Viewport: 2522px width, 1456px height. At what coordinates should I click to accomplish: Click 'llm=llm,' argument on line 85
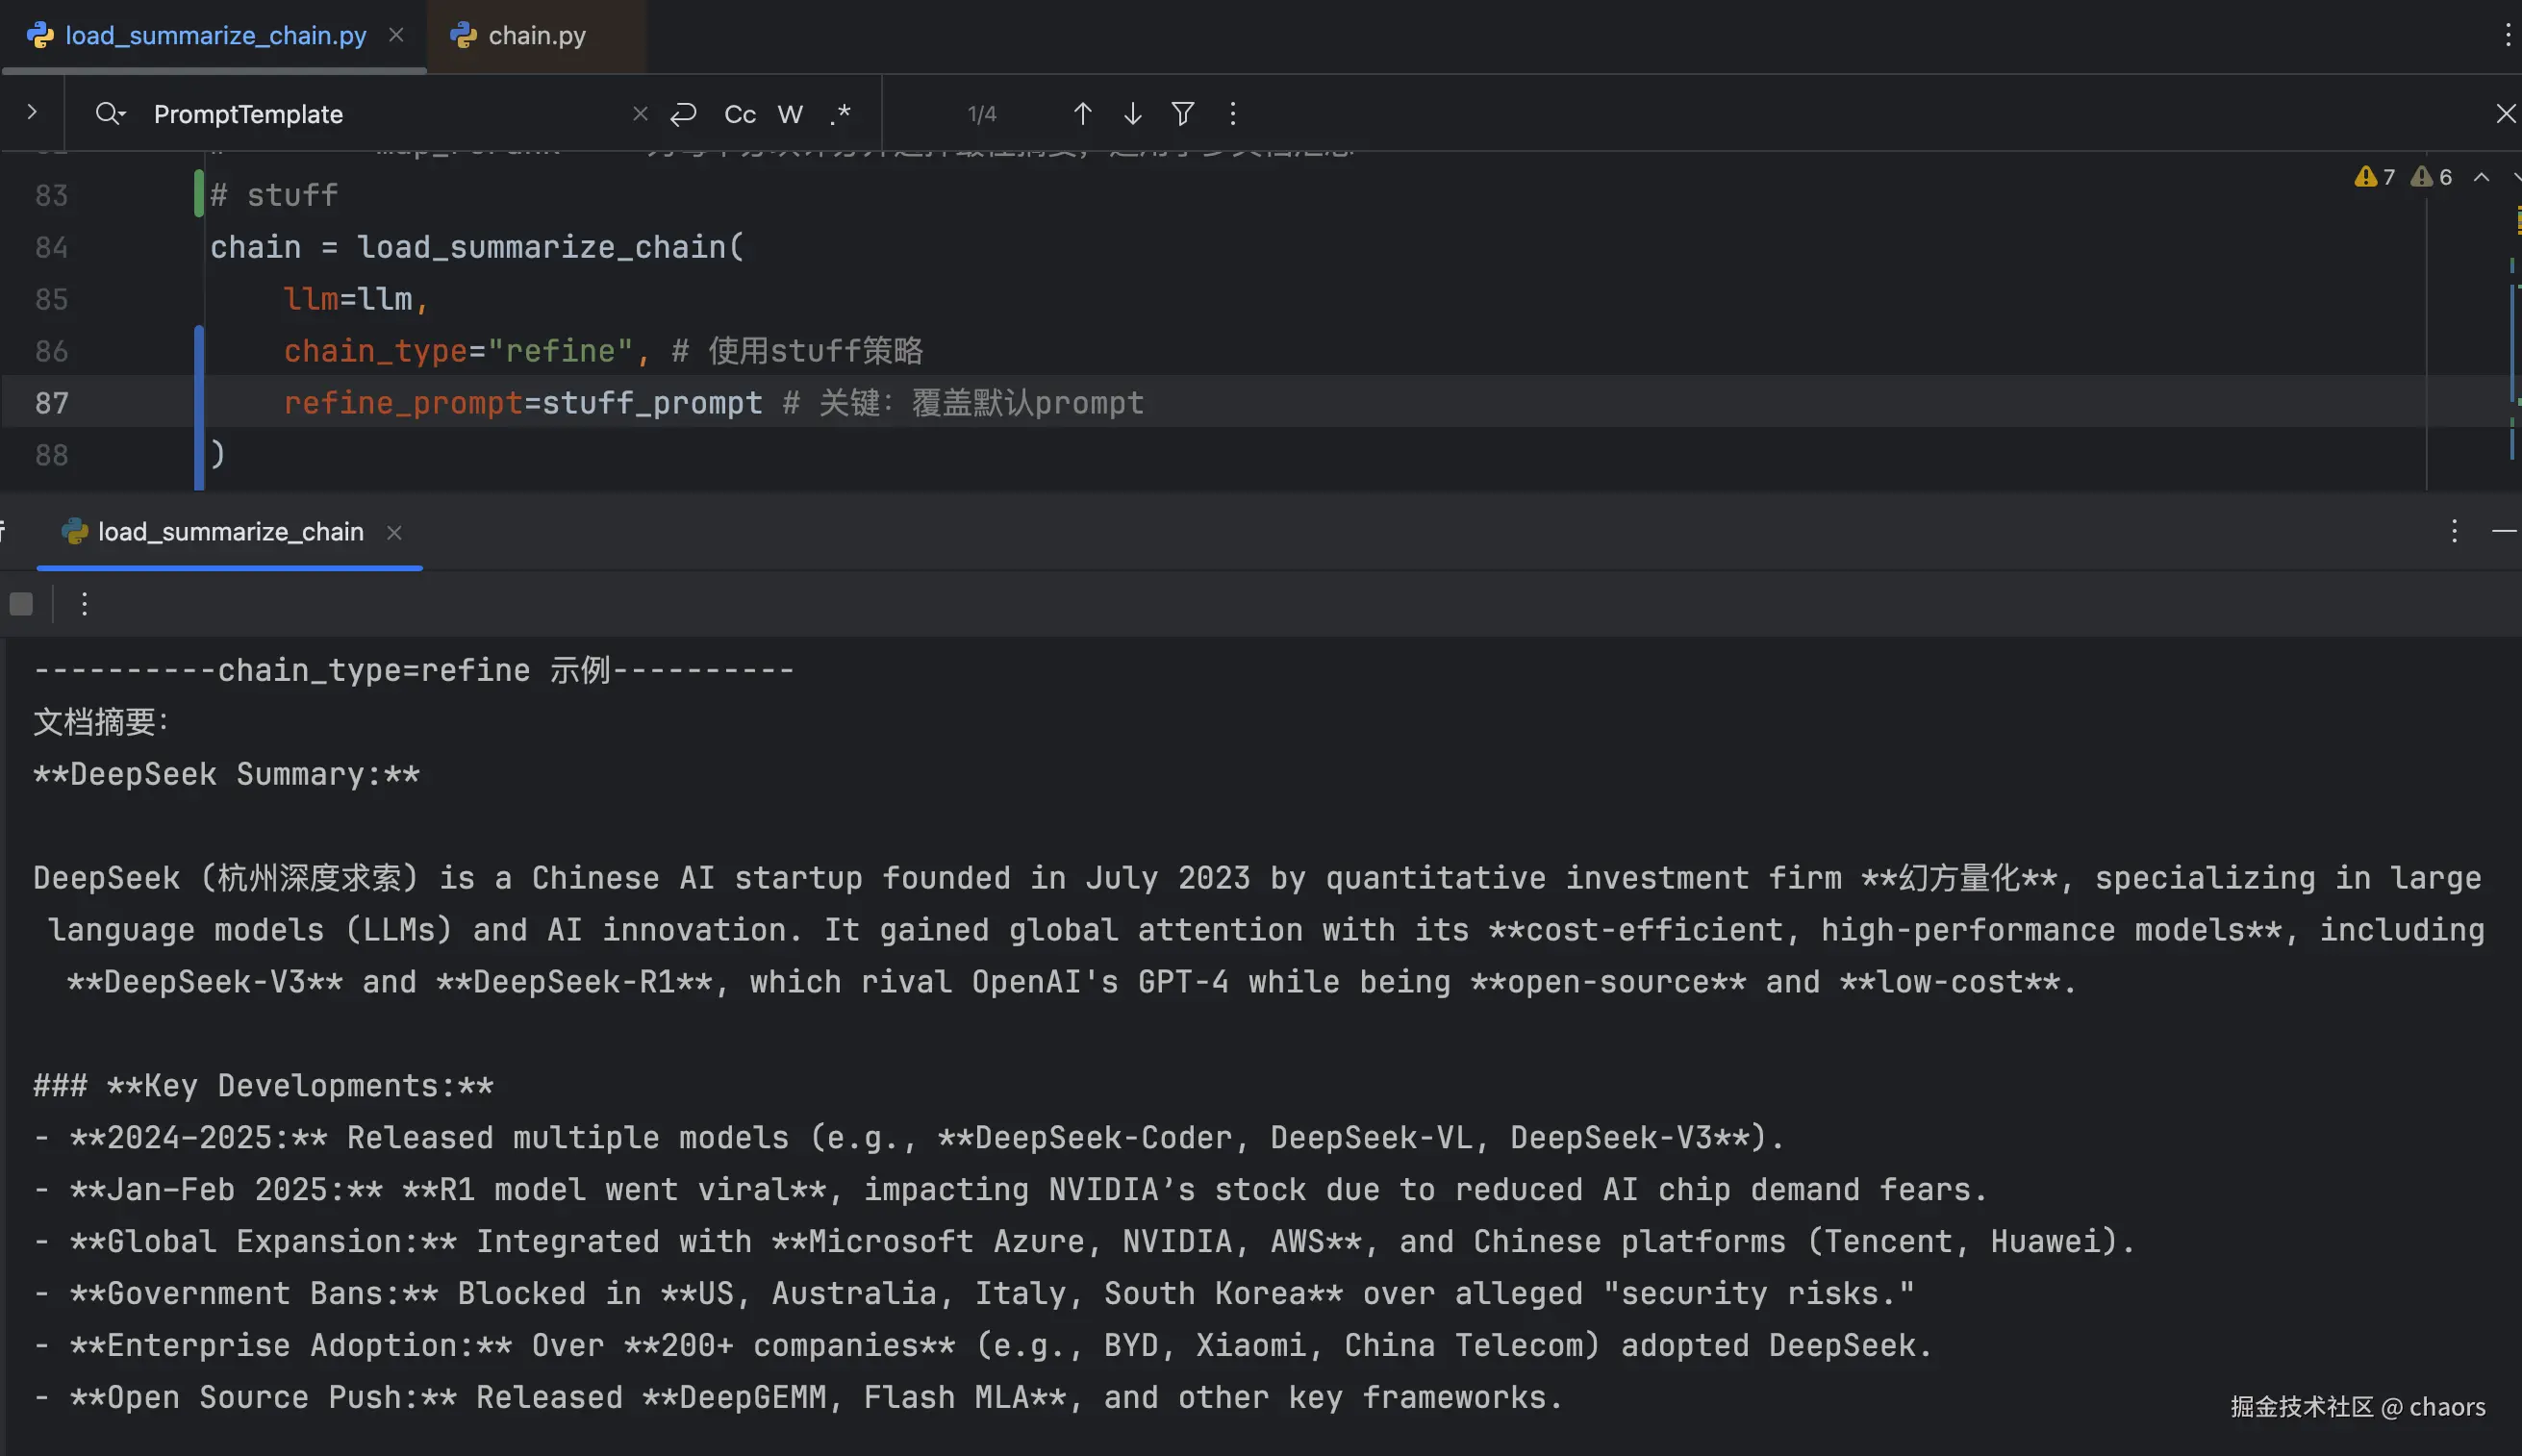356,299
